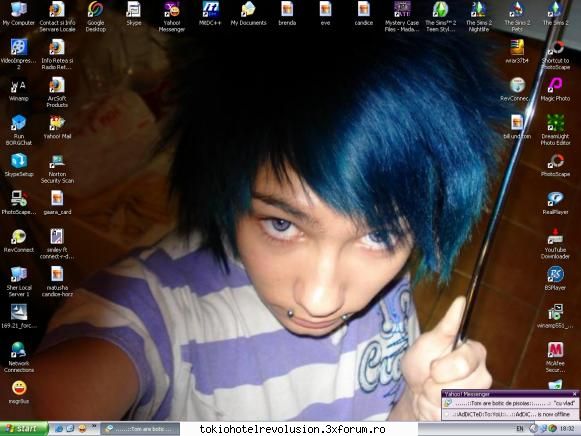Open the My Computer desktop icon
The height and width of the screenshot is (436, 581).
coord(19,14)
